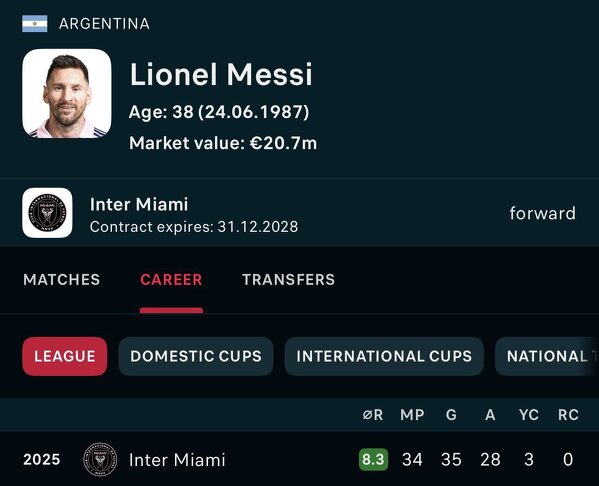
Task: Open the Transfers tab
Action: pyautogui.click(x=288, y=280)
